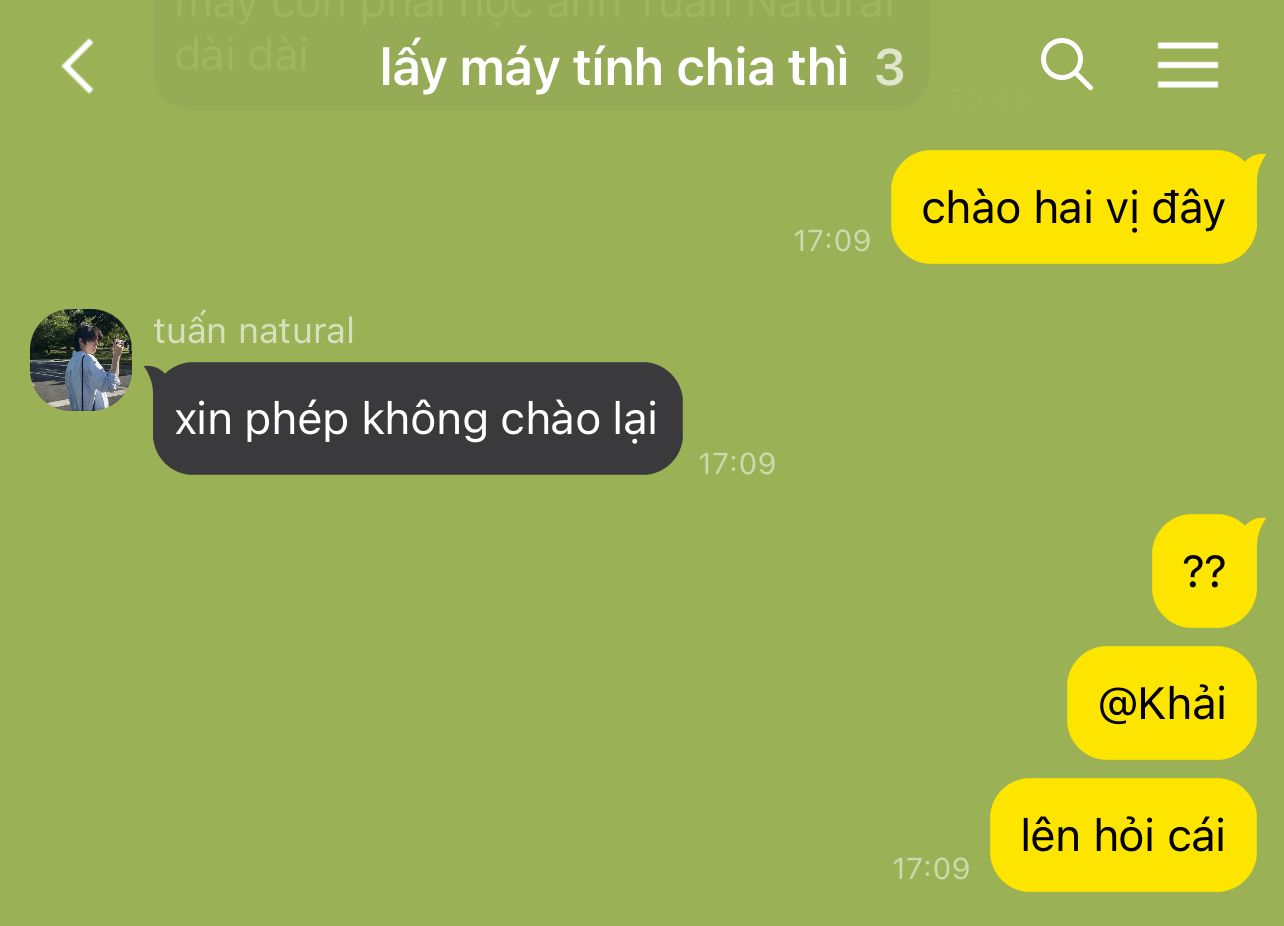1284x926 pixels.
Task: Tap the faded message mentioning 'Tuấn Natural dài dài'
Action: pos(541,40)
